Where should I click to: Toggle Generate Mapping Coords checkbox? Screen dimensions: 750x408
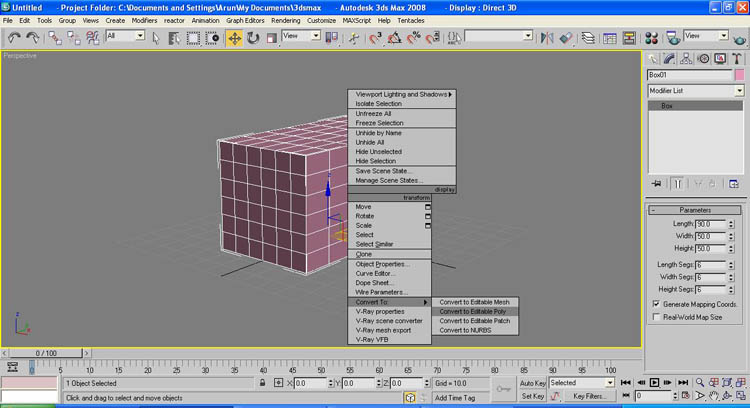(x=656, y=304)
